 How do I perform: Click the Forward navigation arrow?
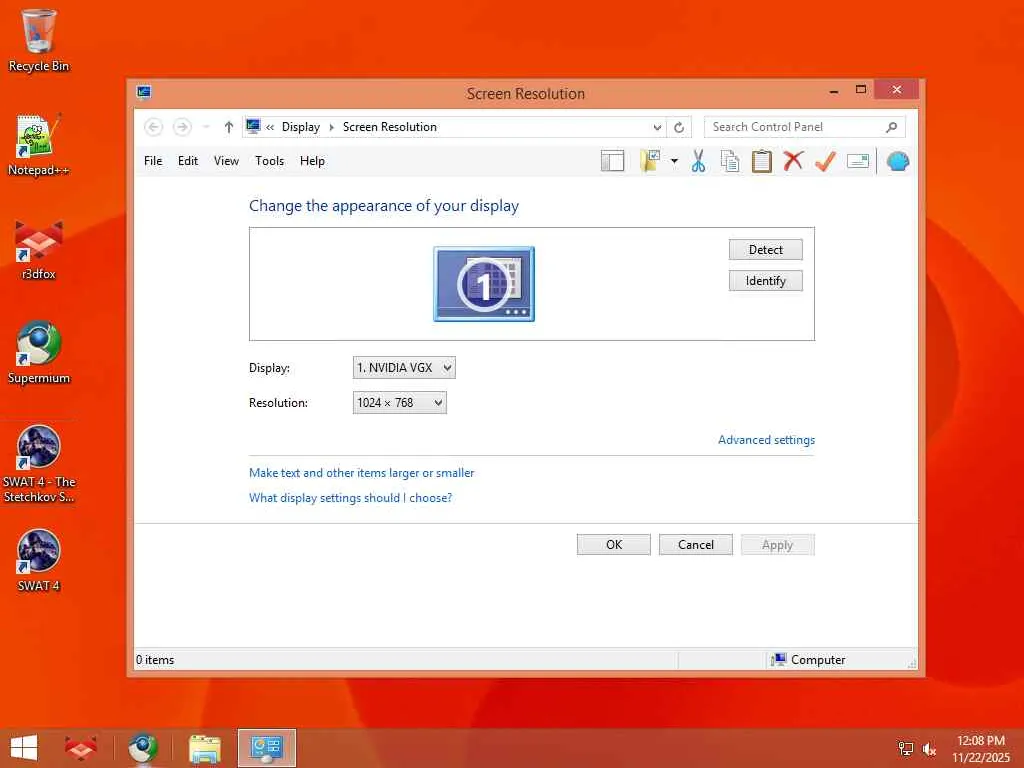click(x=182, y=127)
